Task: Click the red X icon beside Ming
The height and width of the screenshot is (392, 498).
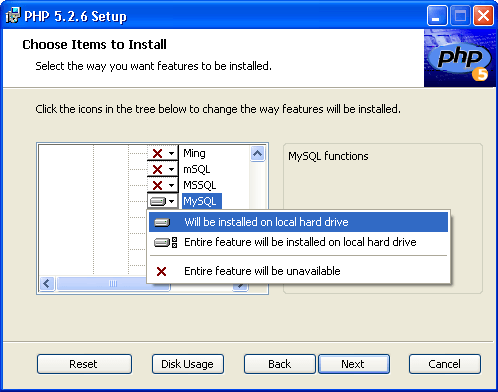Action: click(x=157, y=153)
